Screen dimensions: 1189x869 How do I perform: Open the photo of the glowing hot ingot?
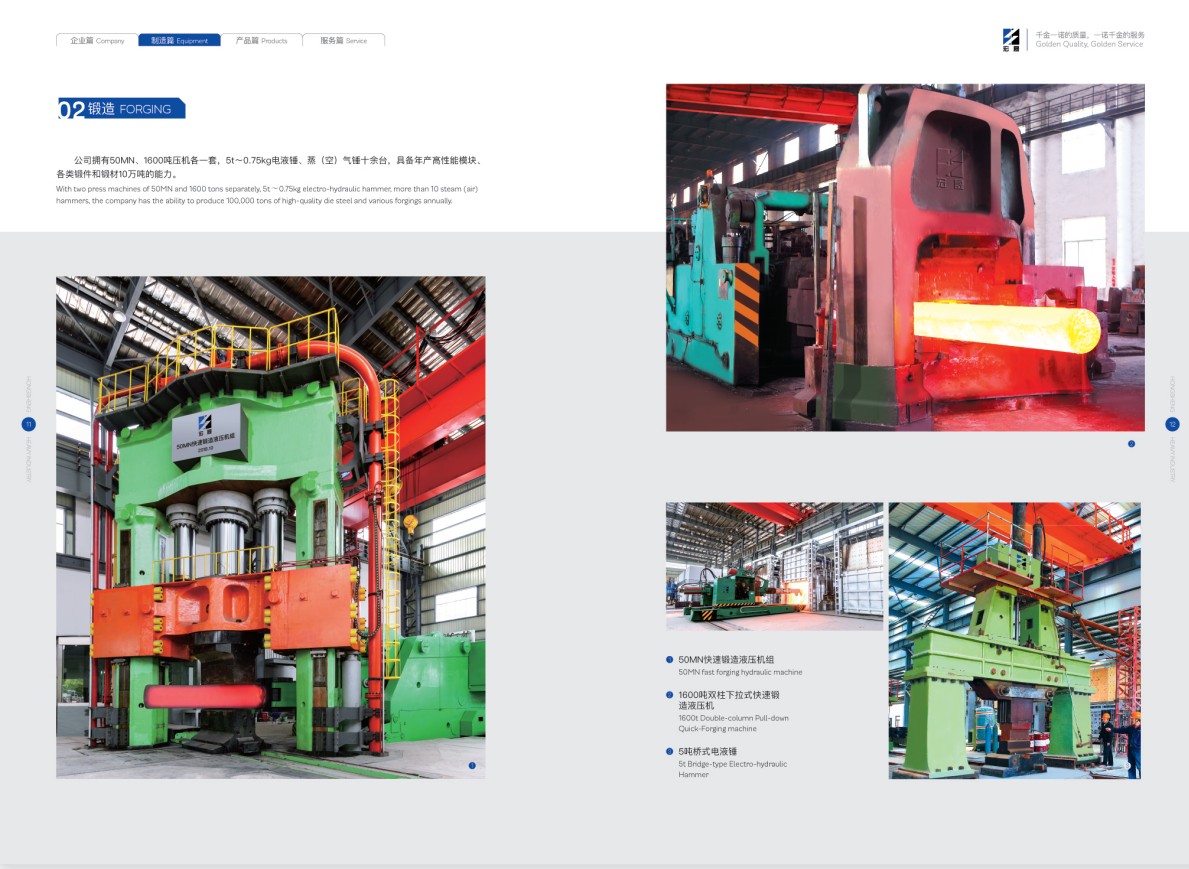[905, 257]
